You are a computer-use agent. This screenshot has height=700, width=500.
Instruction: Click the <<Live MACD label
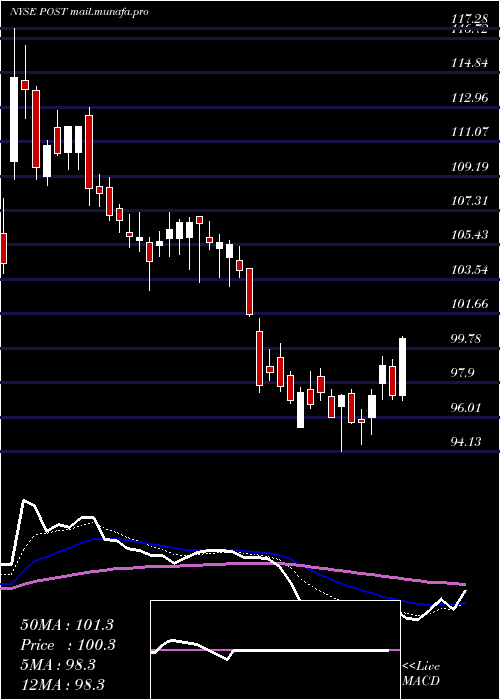pyautogui.click(x=421, y=674)
